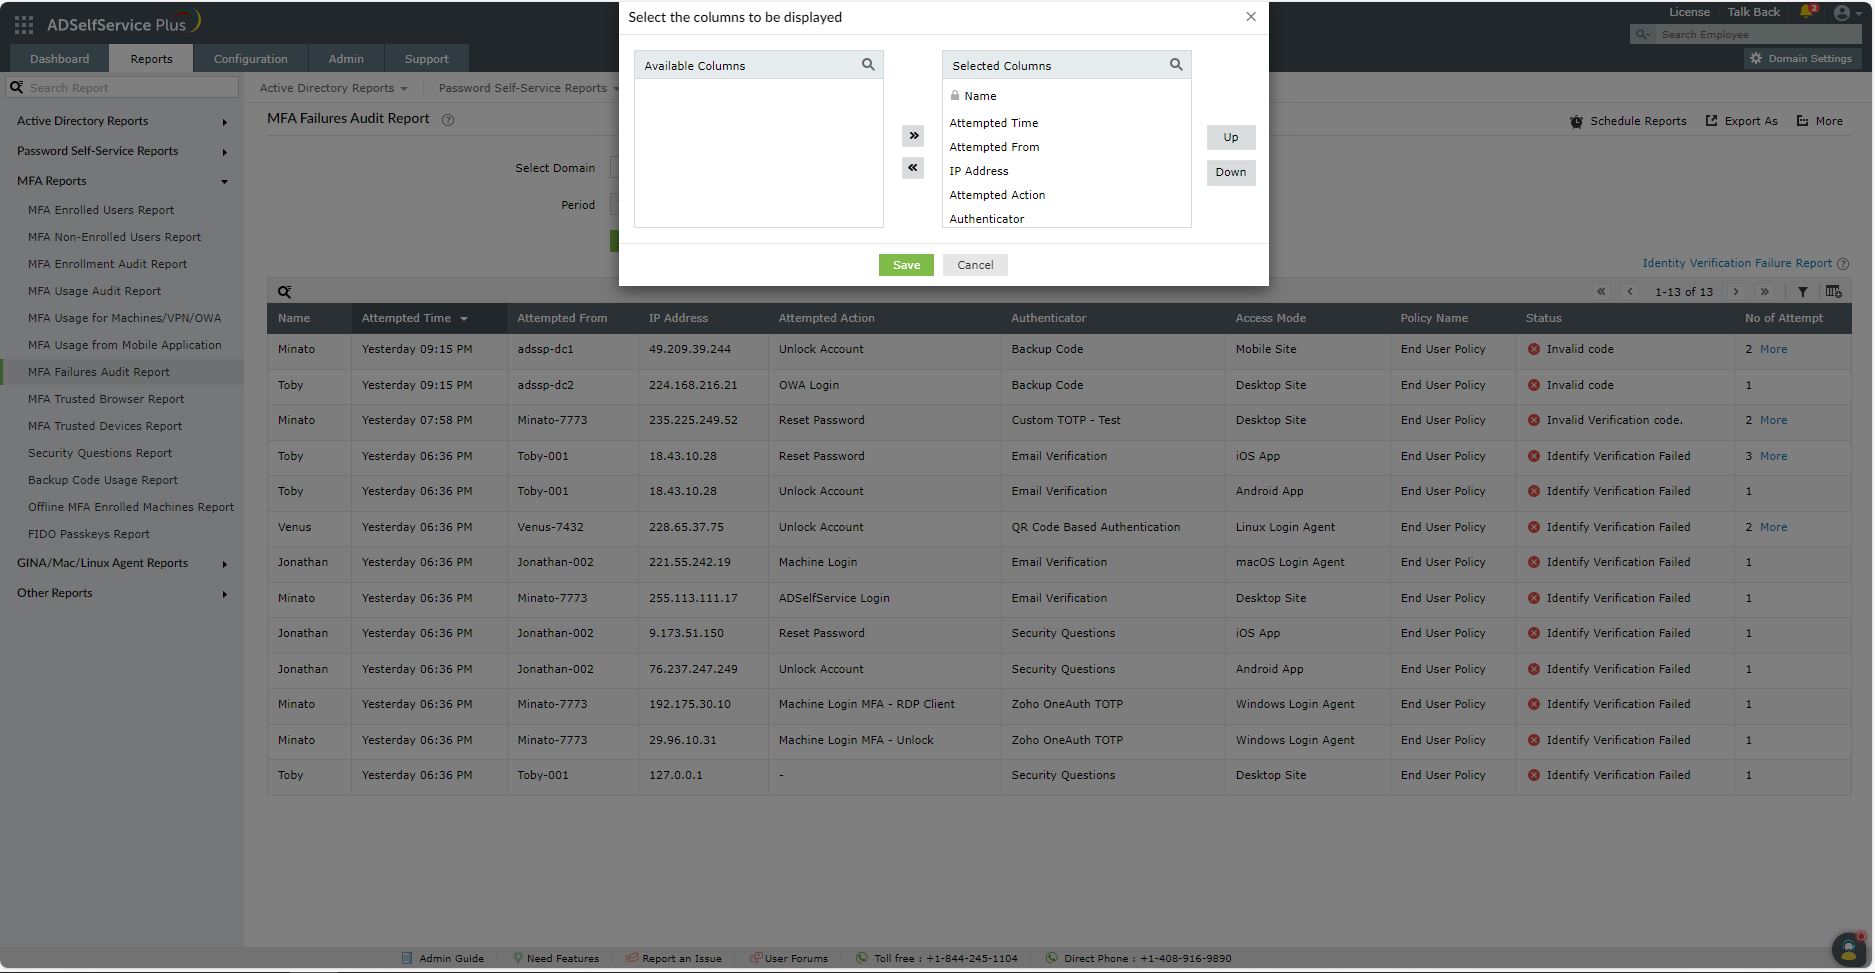The image size is (1875, 973).
Task: Search within Selected Columns list
Action: [x=1176, y=65]
